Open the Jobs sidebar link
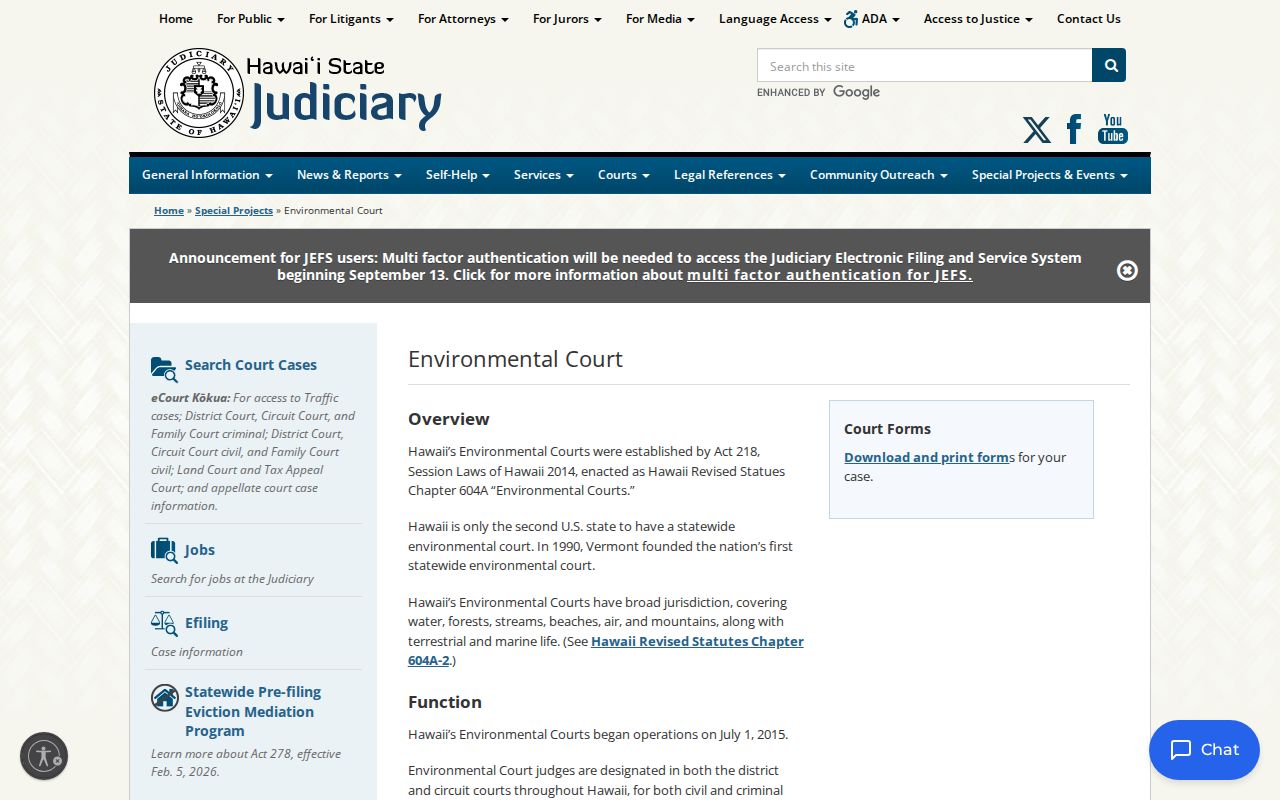Viewport: 1280px width, 800px height. [200, 550]
